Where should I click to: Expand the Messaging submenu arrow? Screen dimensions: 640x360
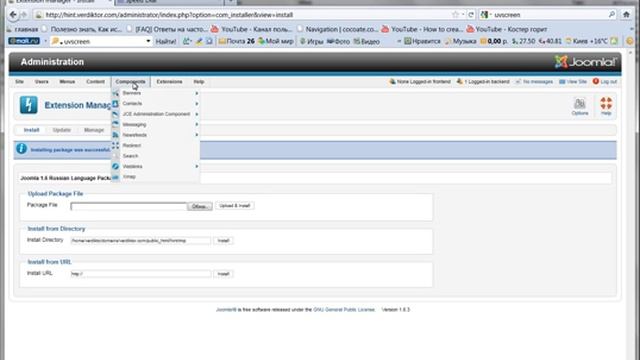(x=197, y=124)
